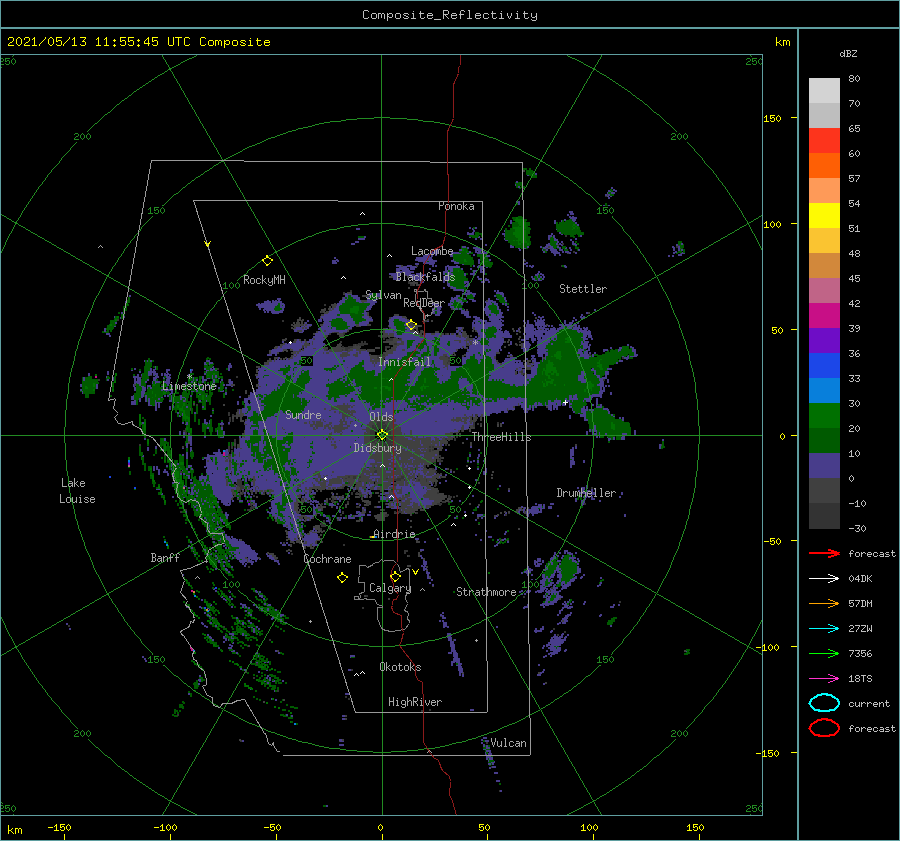This screenshot has width=900, height=841.
Task: Click the Banff label
Action: (x=165, y=557)
